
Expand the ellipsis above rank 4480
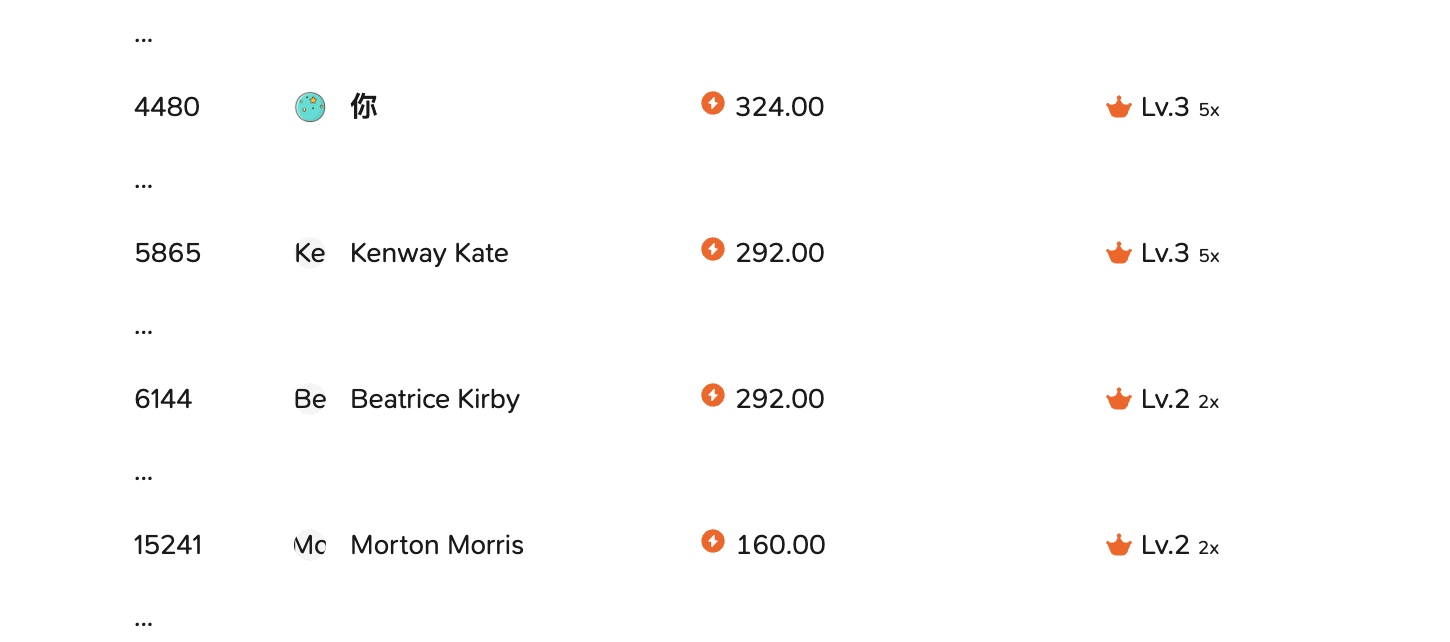pos(143,40)
